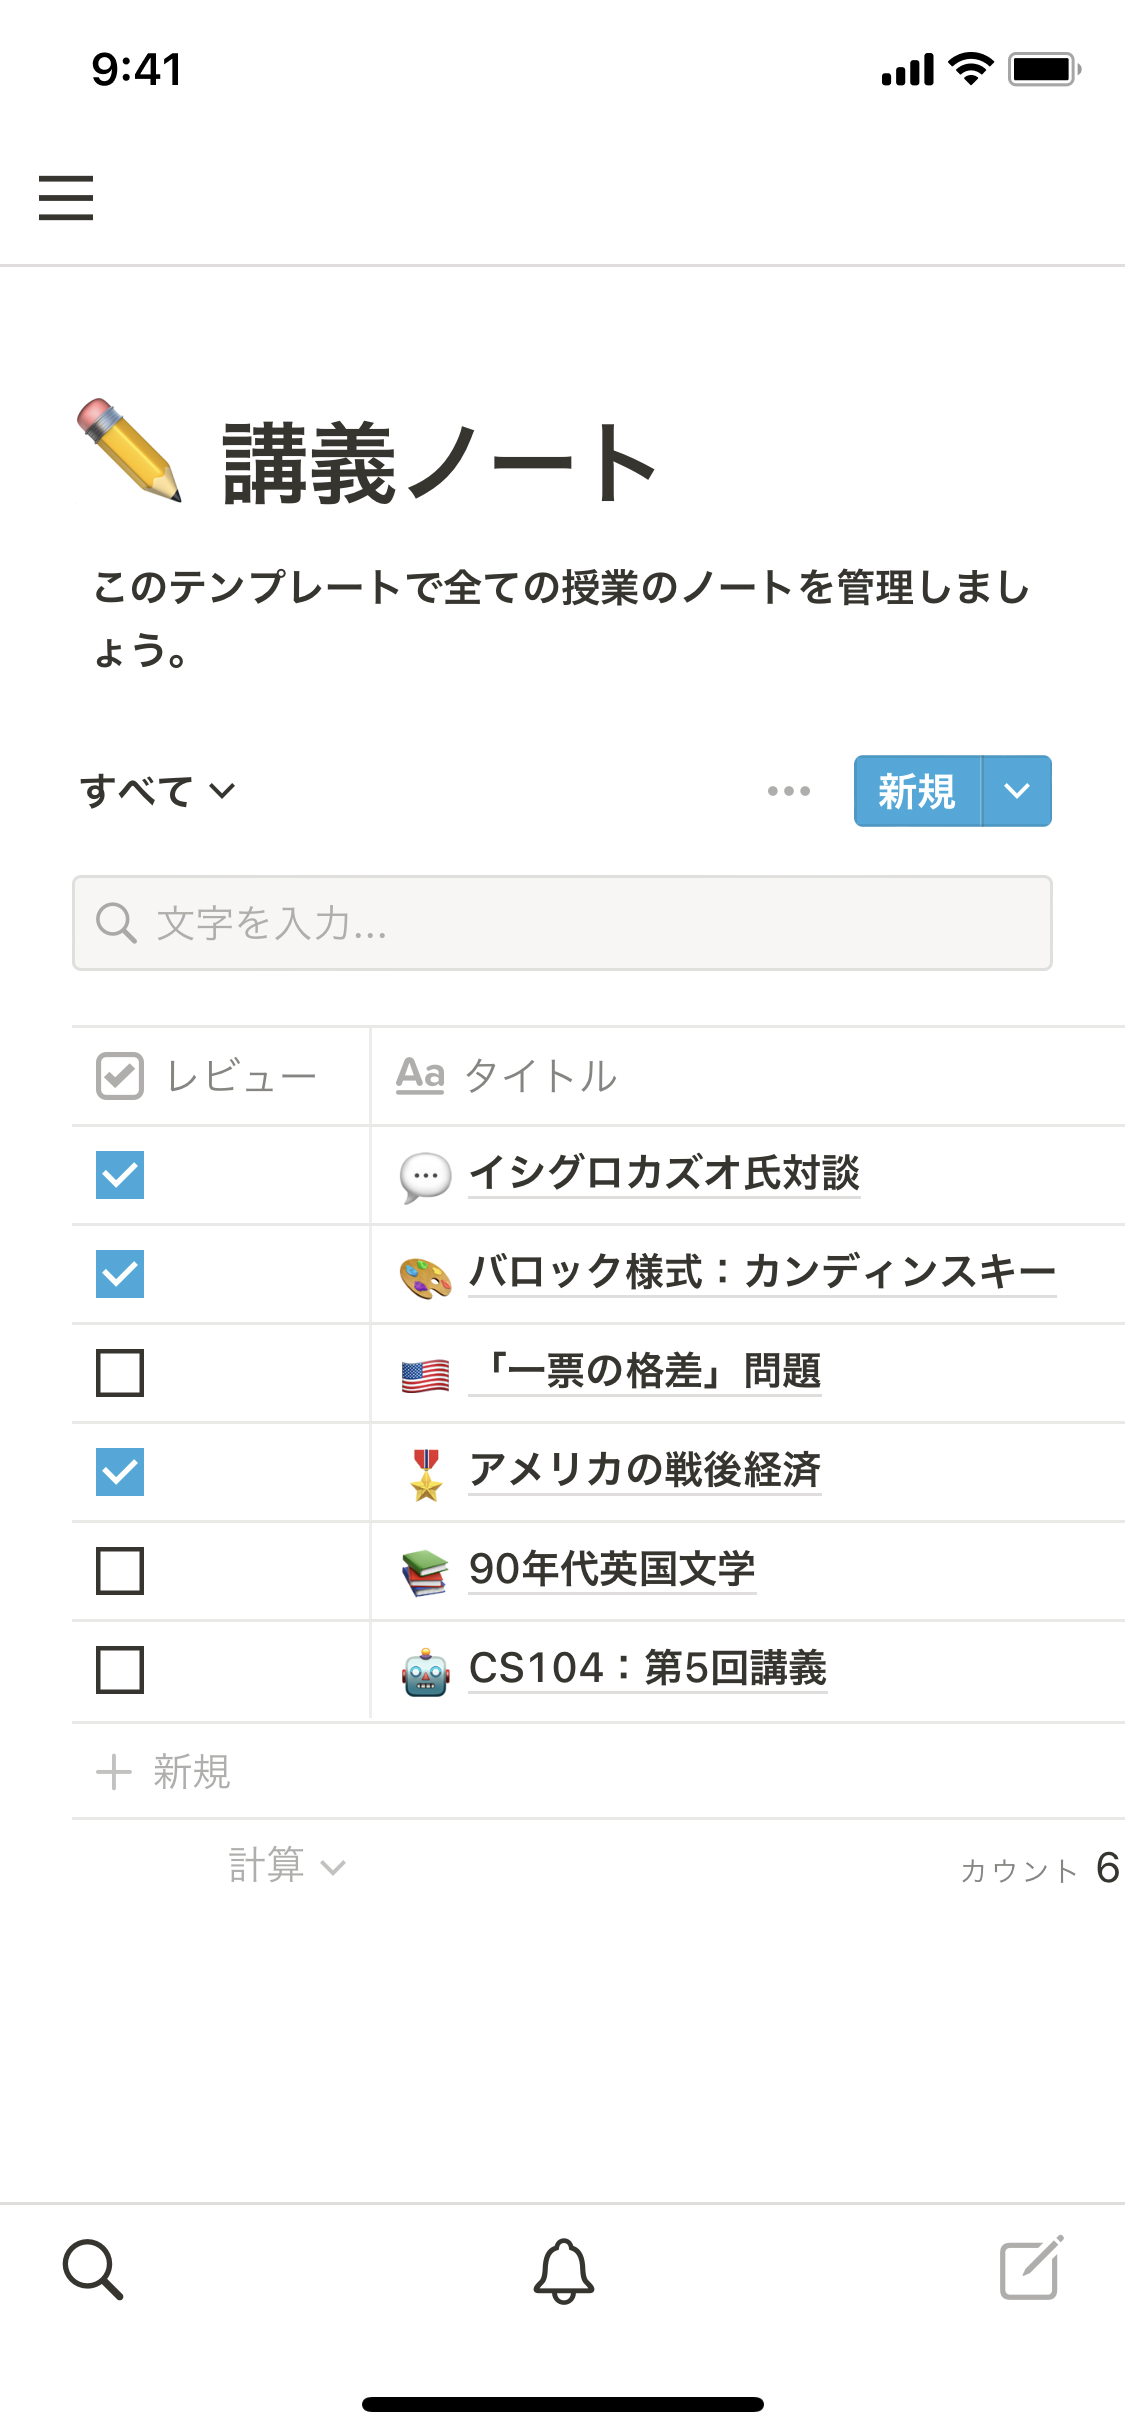Open the arrow dropdown beside 新規 button
This screenshot has width=1125, height=2436.
click(1017, 791)
